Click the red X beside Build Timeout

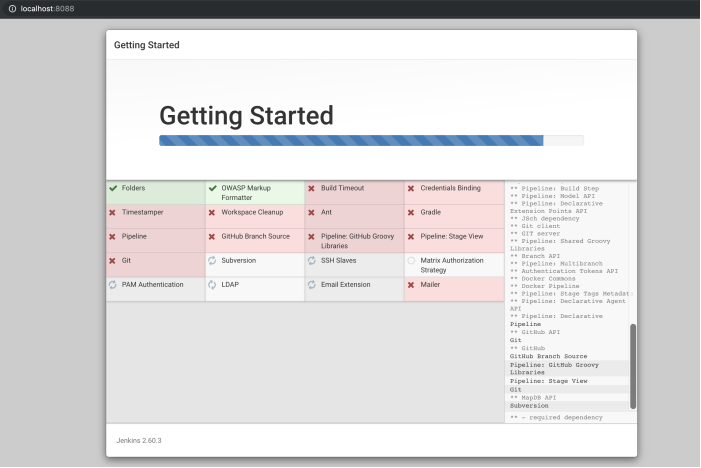tap(312, 189)
